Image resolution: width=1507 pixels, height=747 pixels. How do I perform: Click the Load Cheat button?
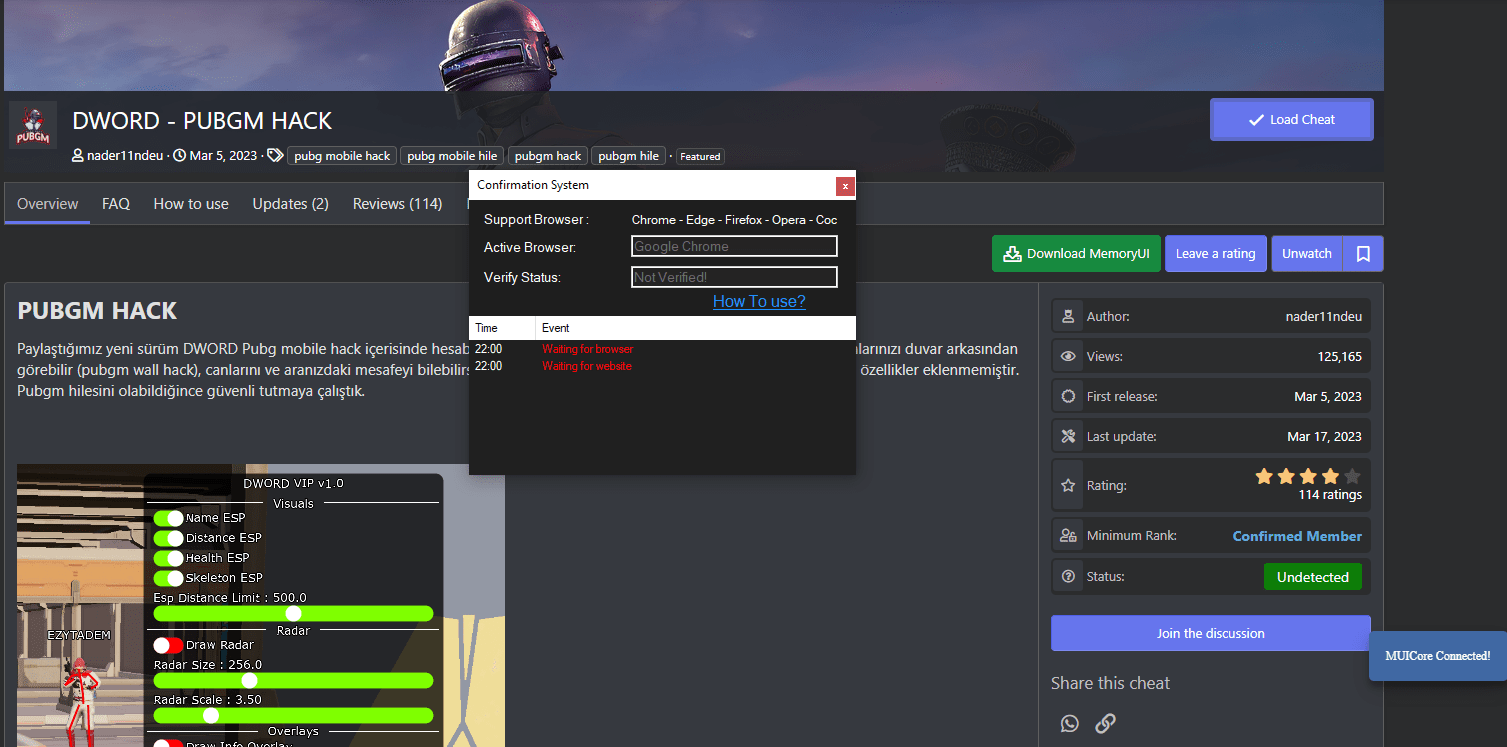click(x=1291, y=119)
